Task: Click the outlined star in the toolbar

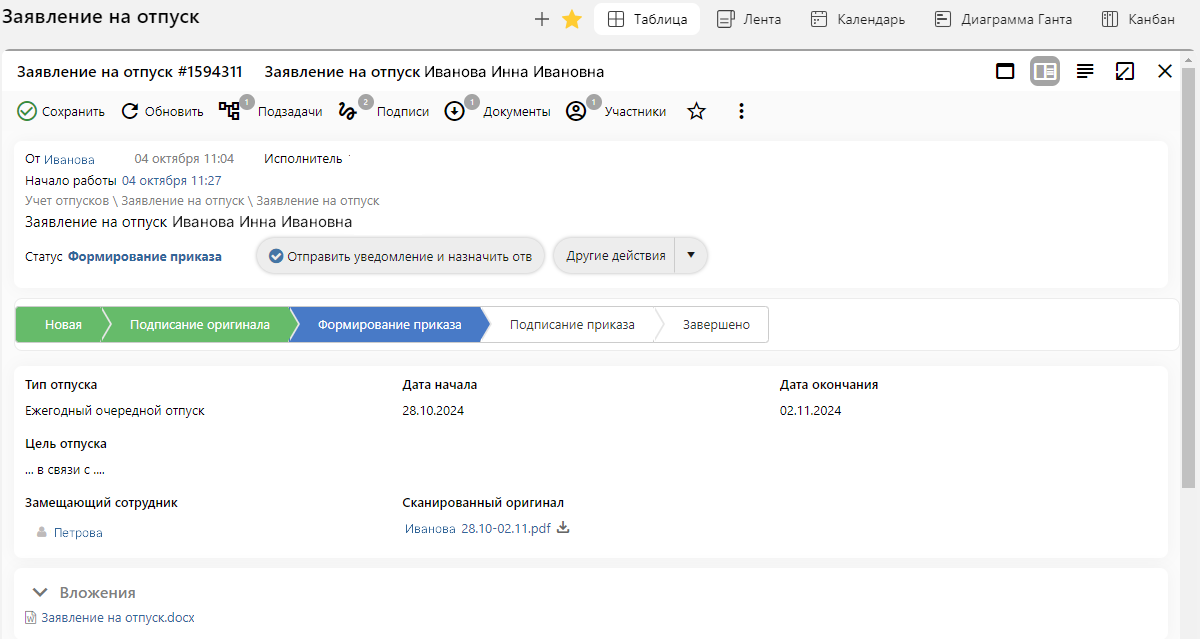Action: pos(697,111)
